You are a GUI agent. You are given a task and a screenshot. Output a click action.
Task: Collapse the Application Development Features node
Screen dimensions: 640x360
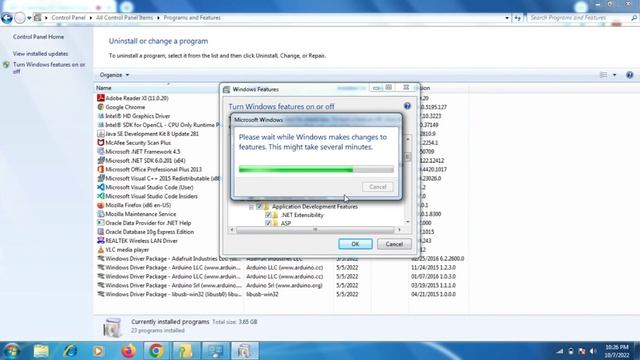(251, 207)
